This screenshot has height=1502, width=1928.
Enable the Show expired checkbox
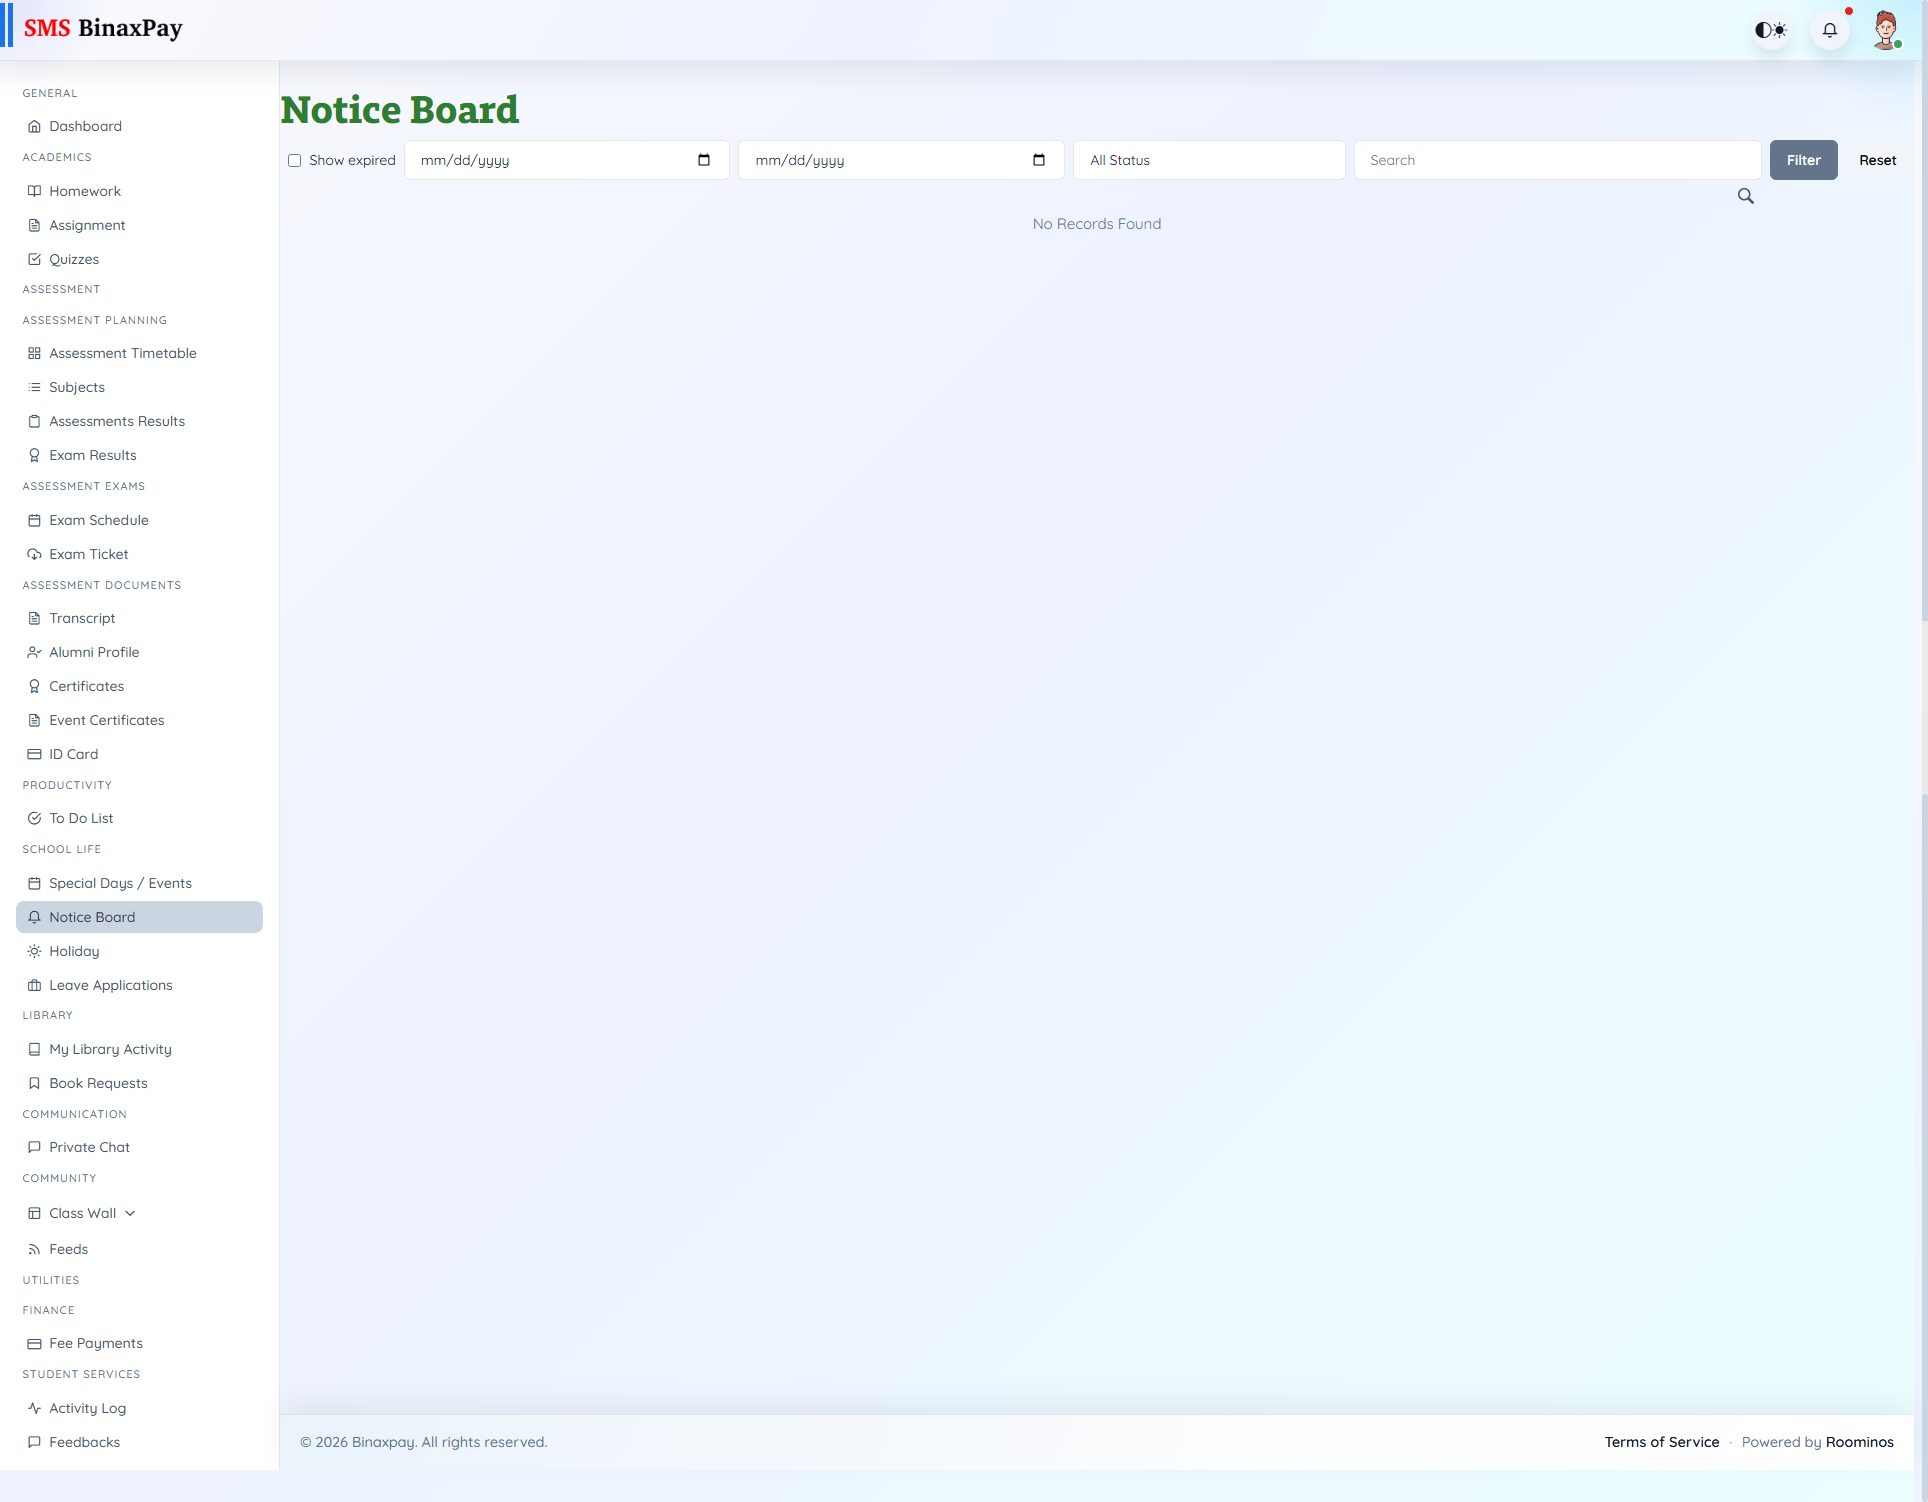[x=294, y=160]
